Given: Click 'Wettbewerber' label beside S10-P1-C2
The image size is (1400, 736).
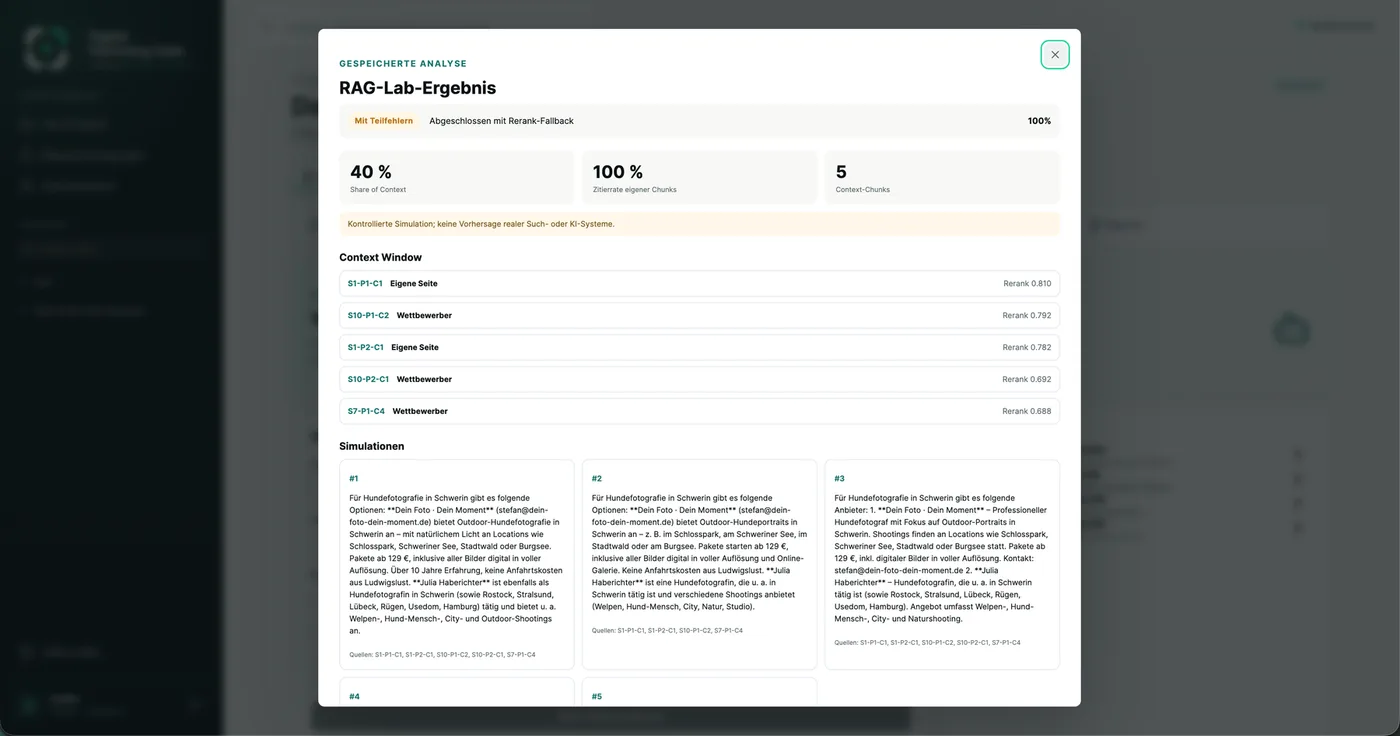Looking at the screenshot, I should coord(424,315).
